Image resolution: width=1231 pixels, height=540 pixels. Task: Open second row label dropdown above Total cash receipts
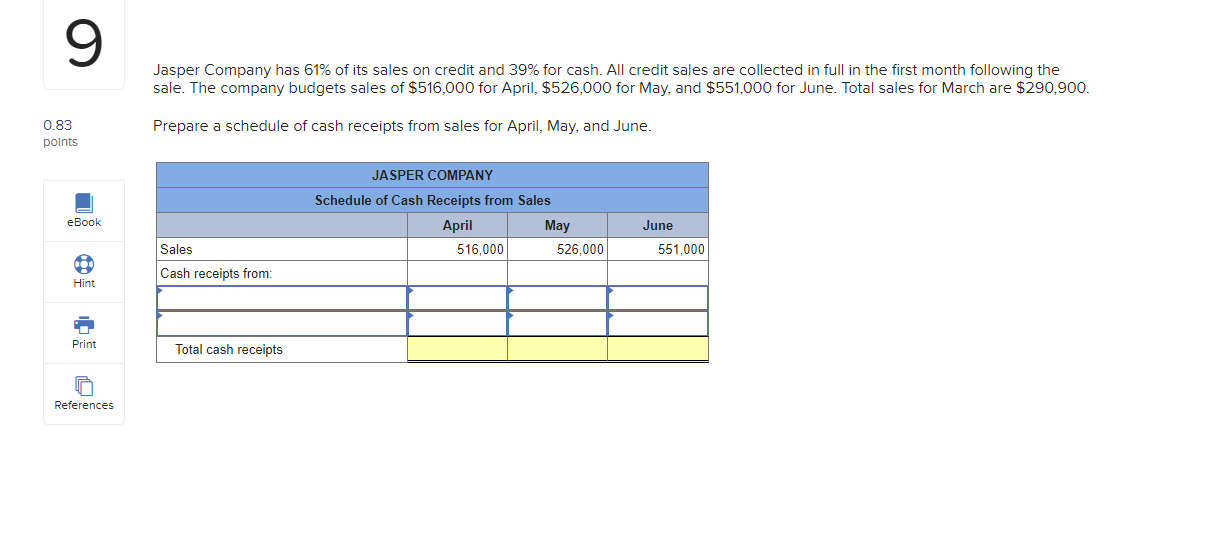pos(282,323)
